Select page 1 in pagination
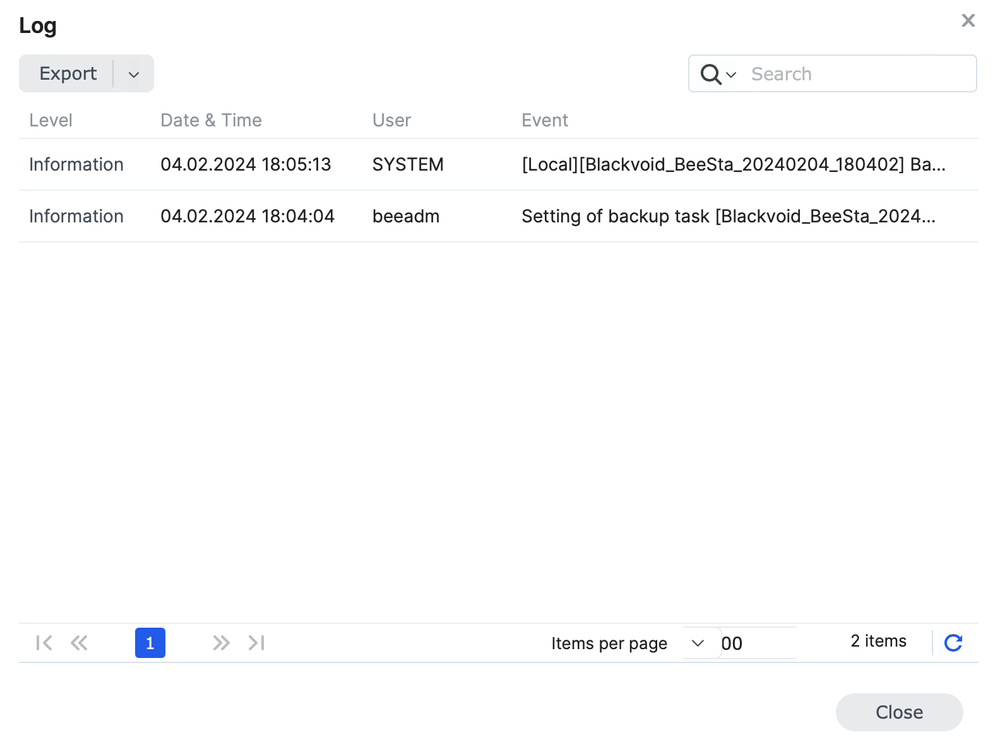Viewport: 1000px width, 744px height. coord(150,643)
